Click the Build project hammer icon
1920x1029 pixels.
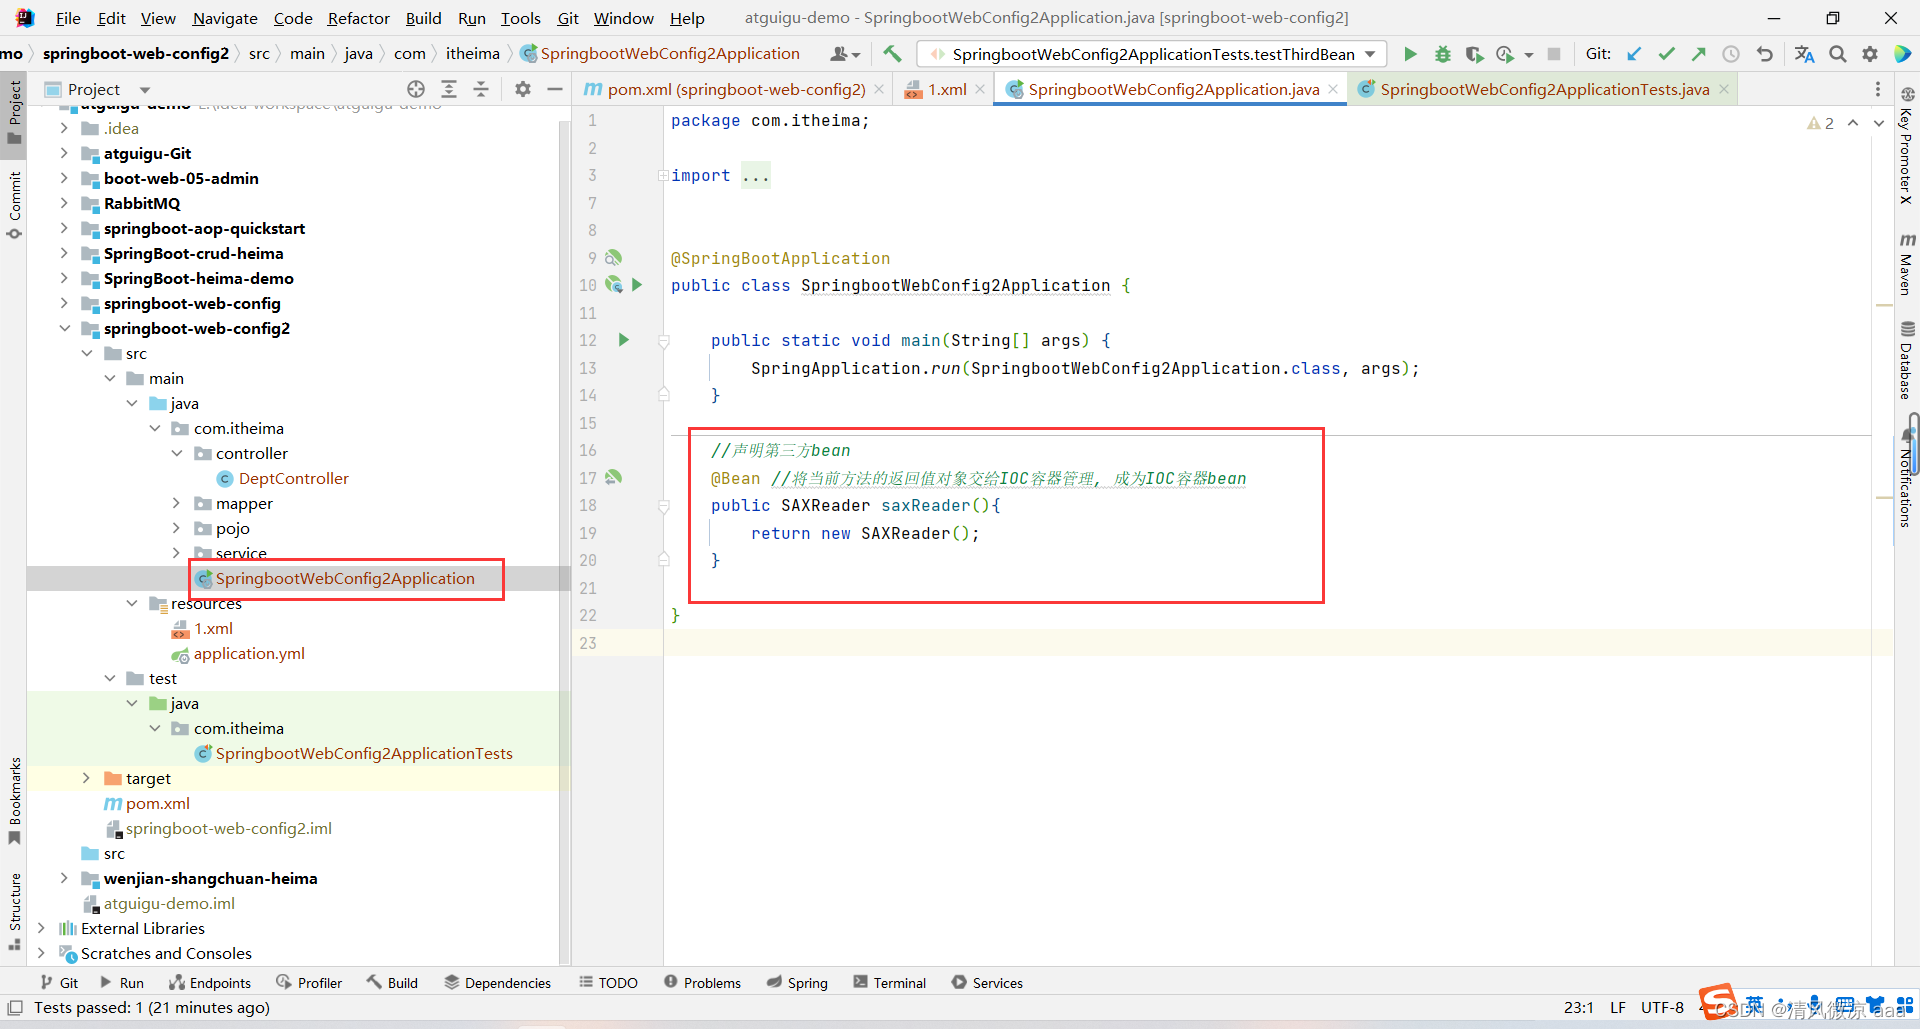coord(892,54)
